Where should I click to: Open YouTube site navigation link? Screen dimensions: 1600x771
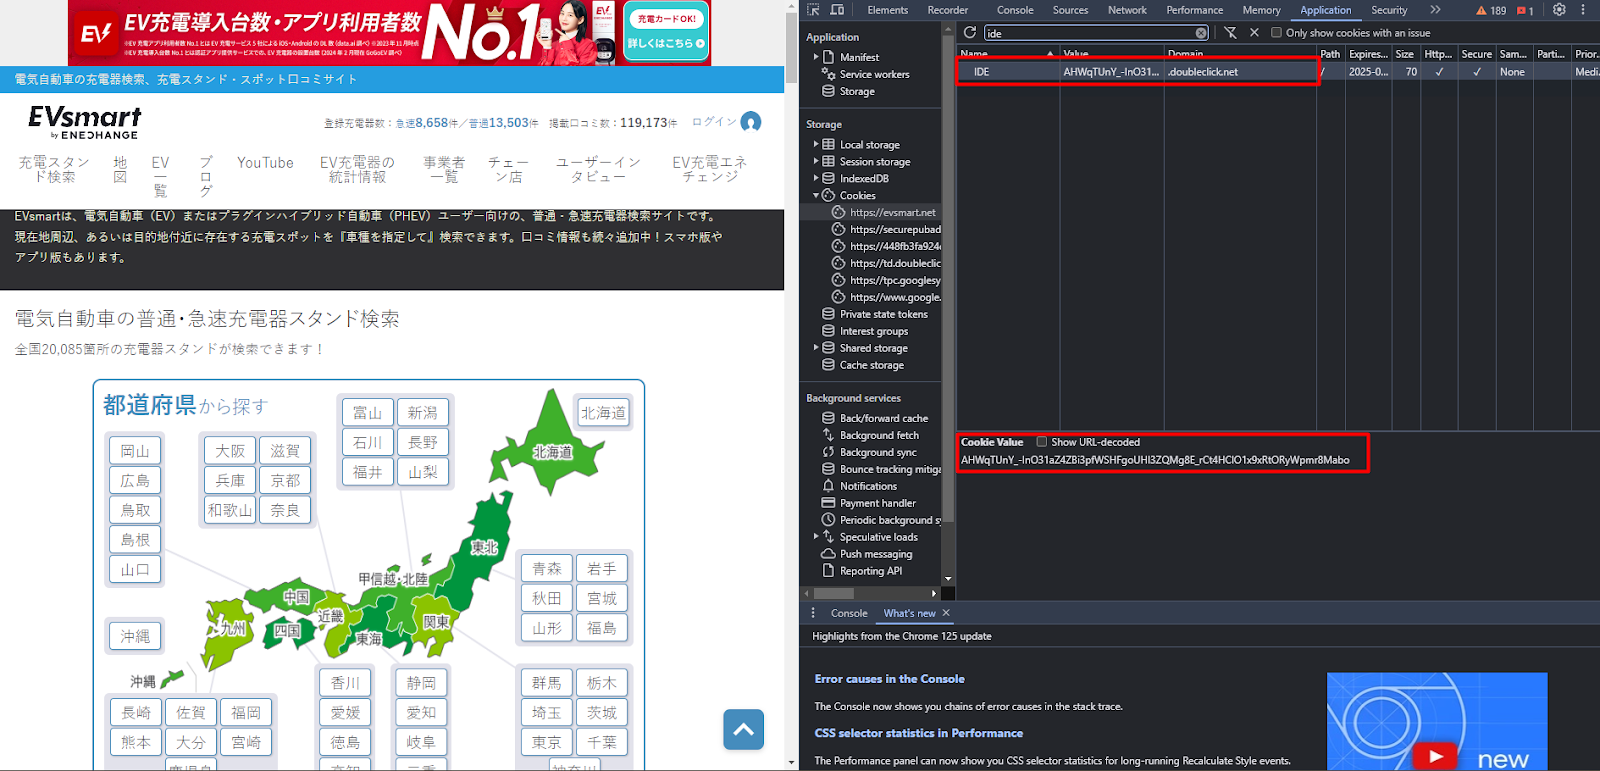pos(265,163)
